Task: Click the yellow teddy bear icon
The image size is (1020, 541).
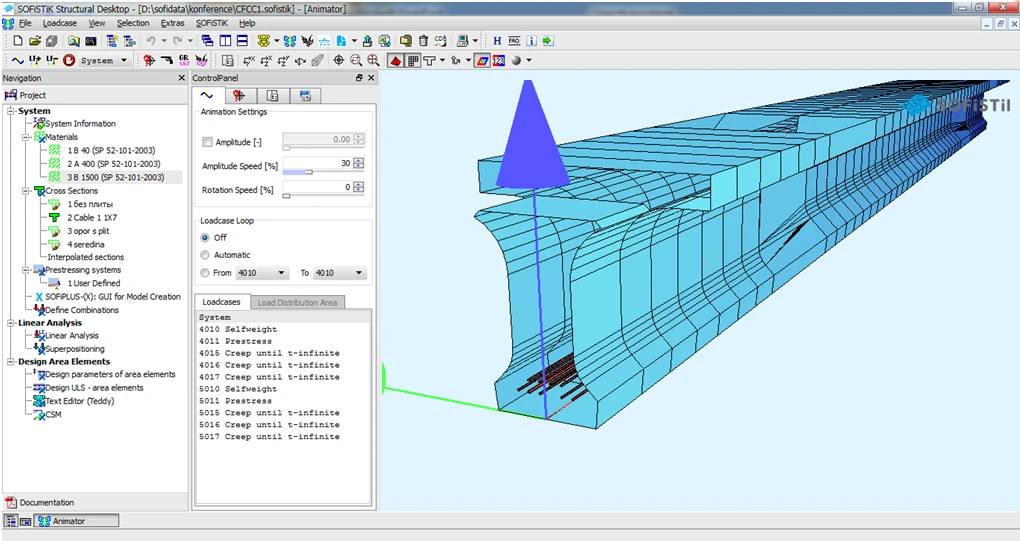Action: [x=263, y=41]
